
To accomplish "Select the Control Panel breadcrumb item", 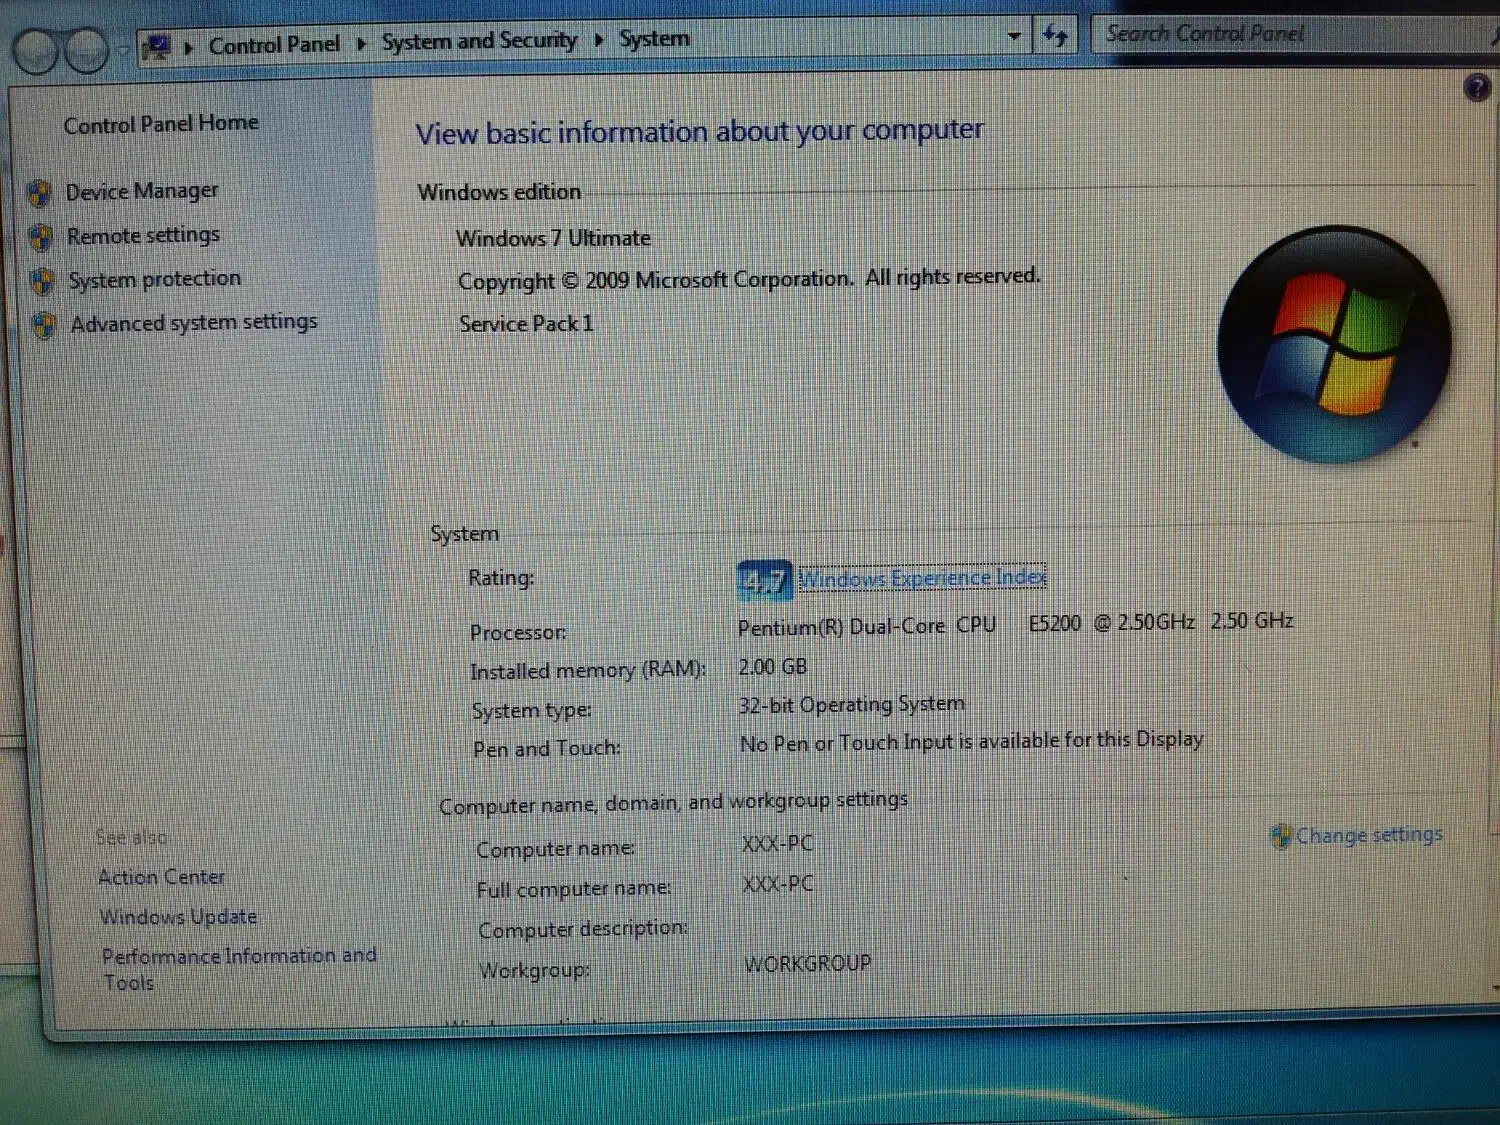I will click(274, 45).
